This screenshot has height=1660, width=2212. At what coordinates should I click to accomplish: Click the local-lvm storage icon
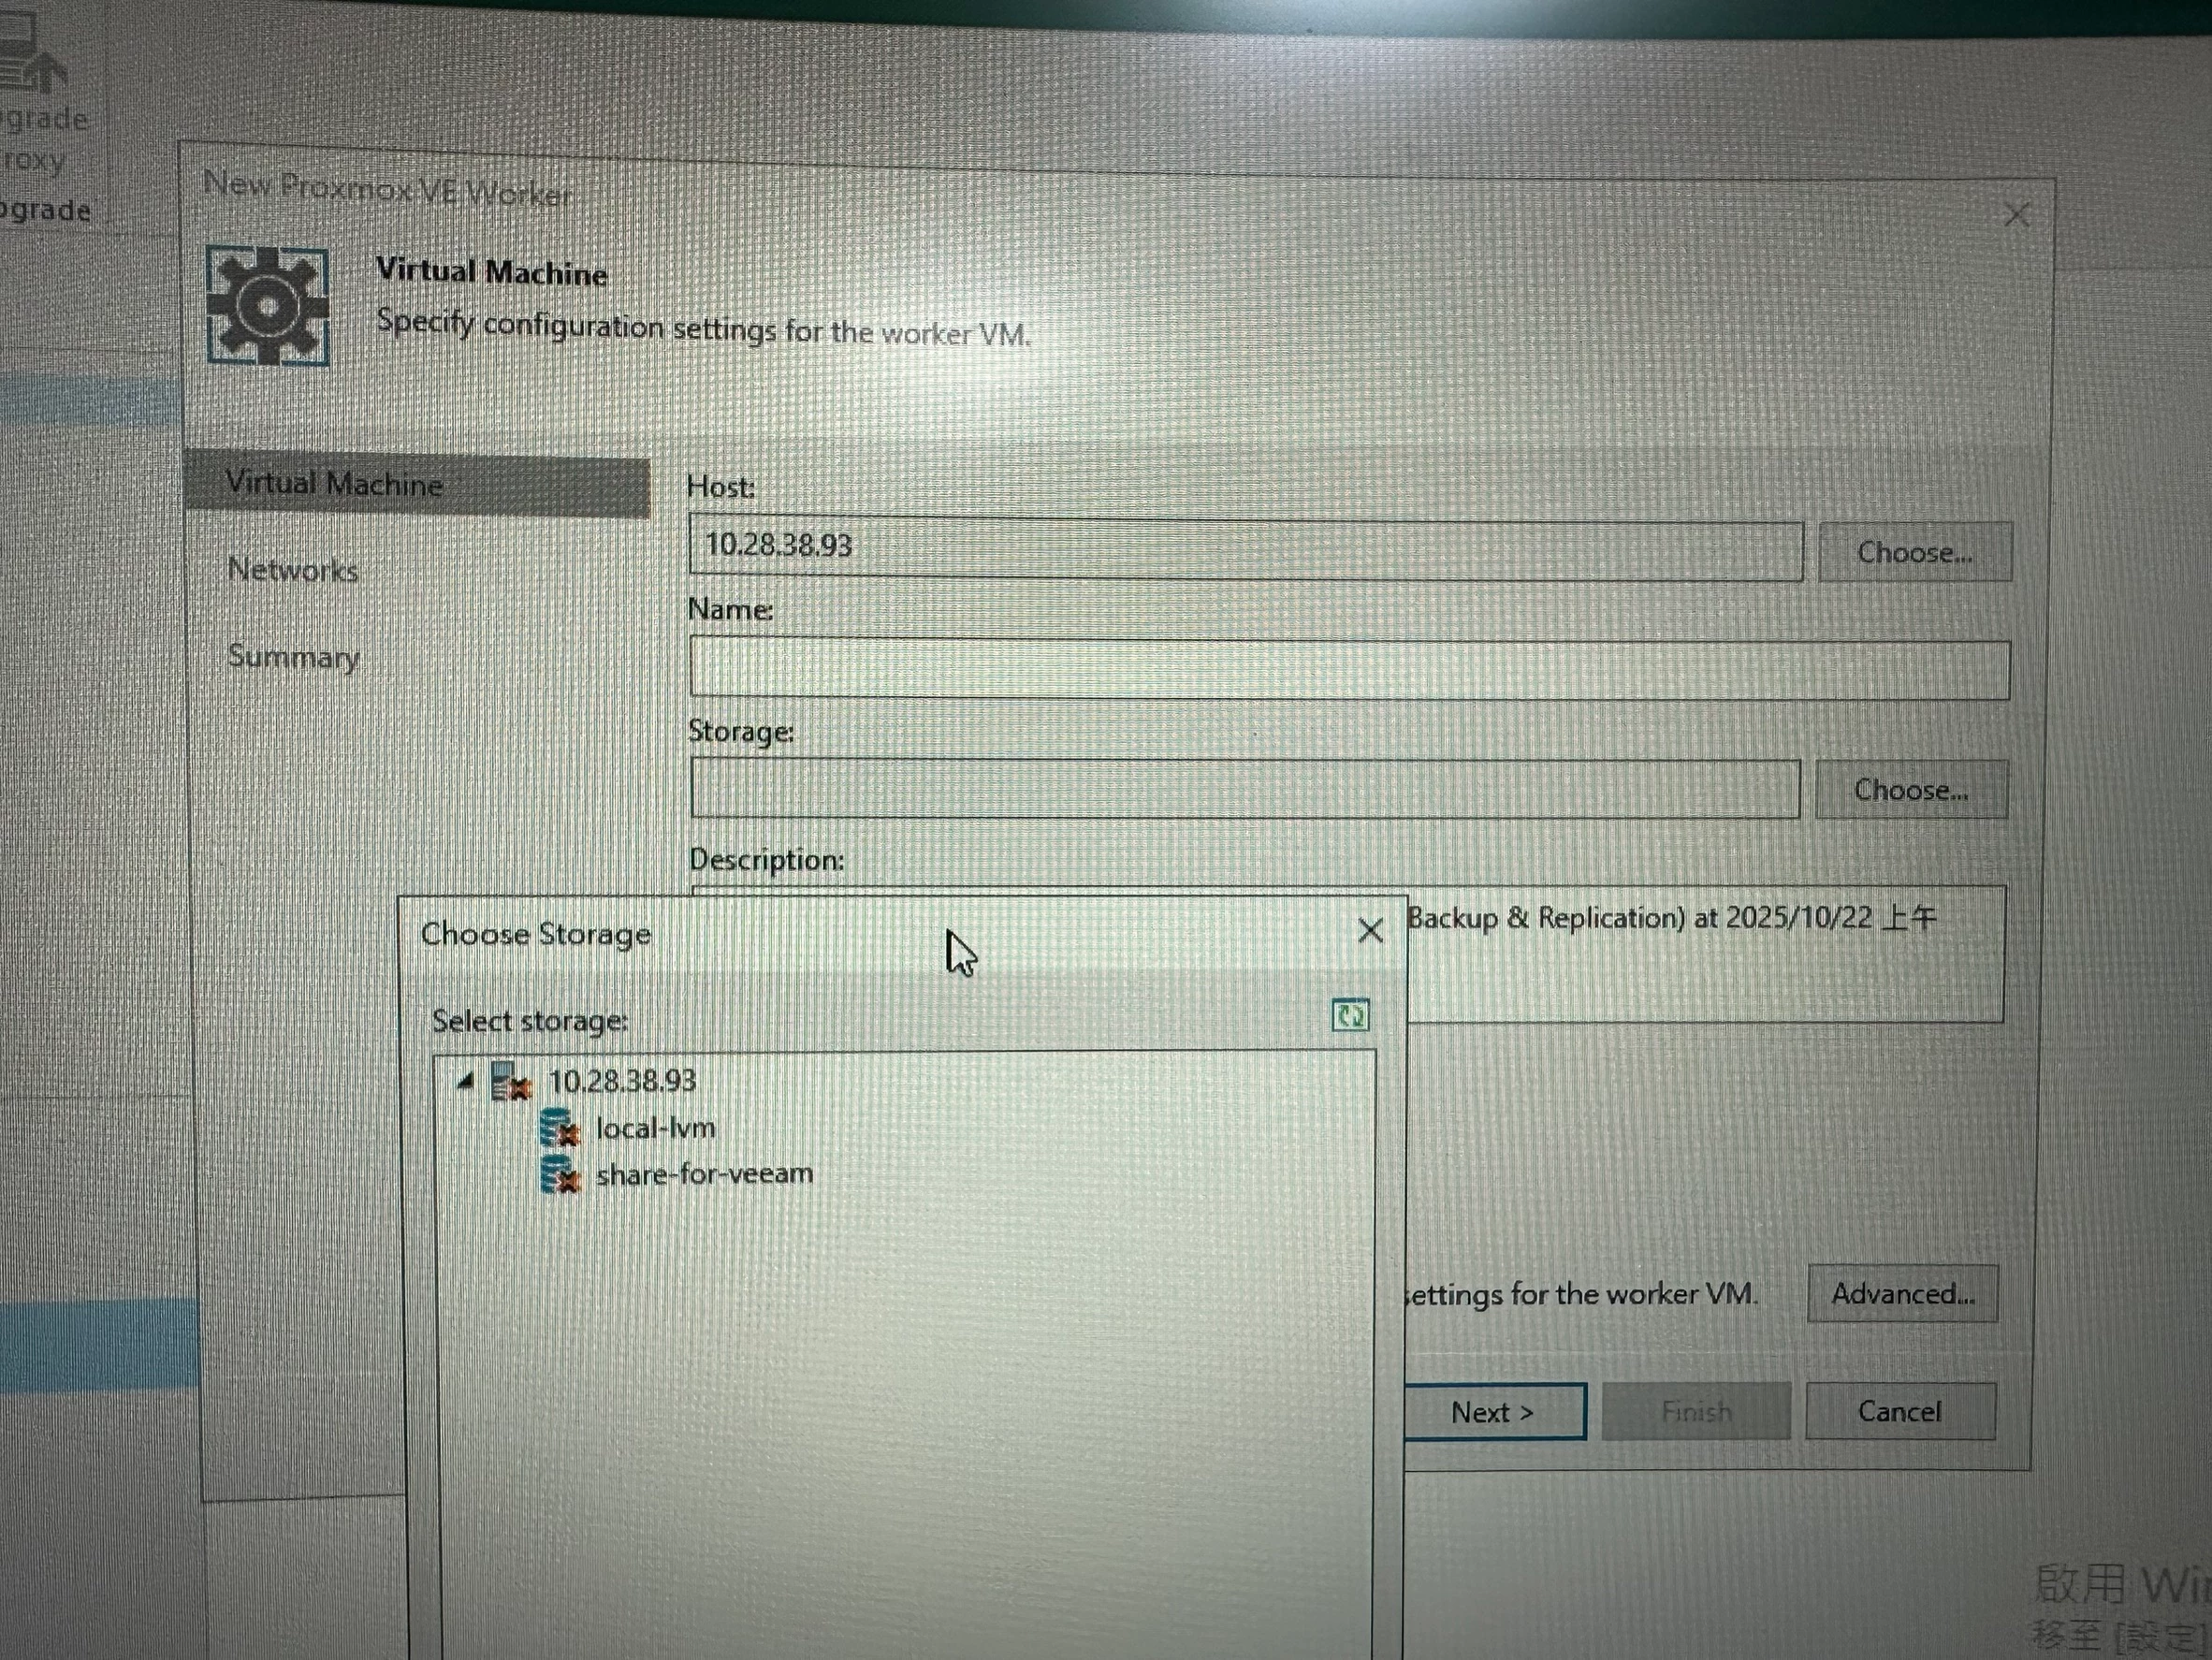[559, 1129]
